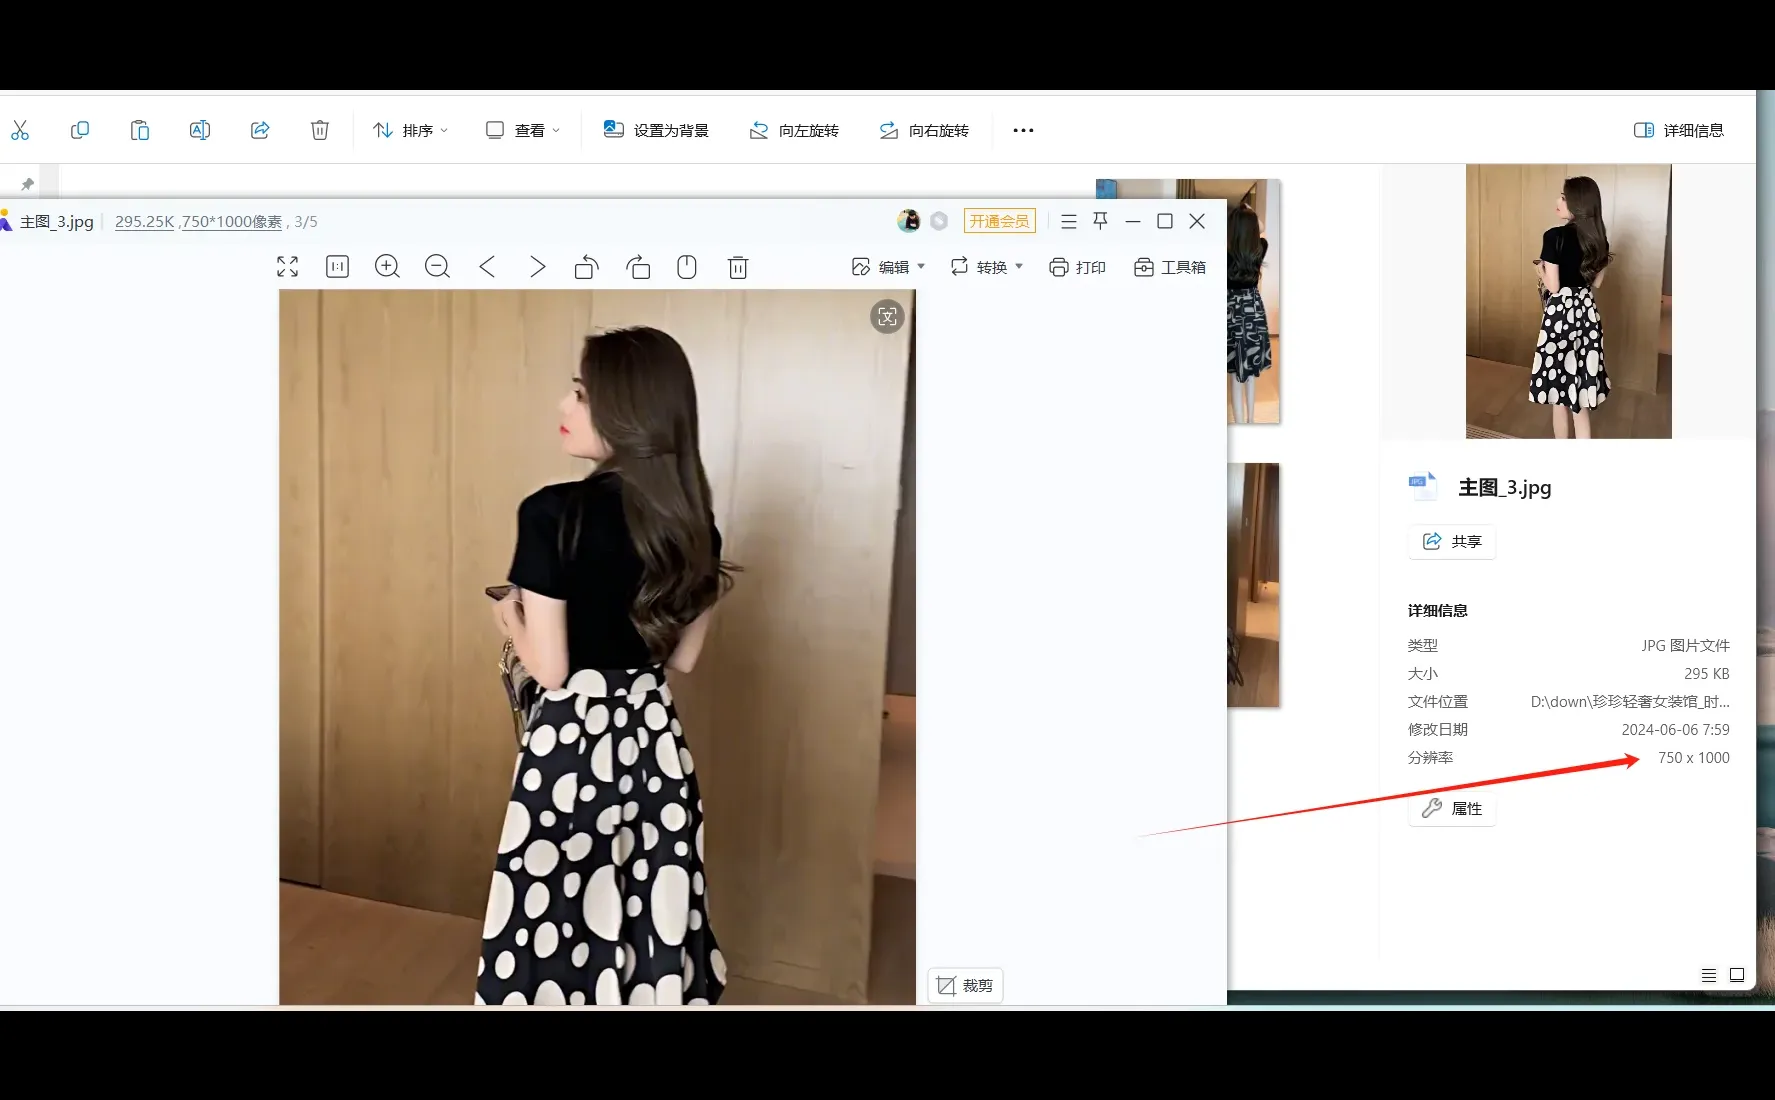Toggle the 详细信息 details pane
This screenshot has width=1775, height=1100.
click(1679, 130)
